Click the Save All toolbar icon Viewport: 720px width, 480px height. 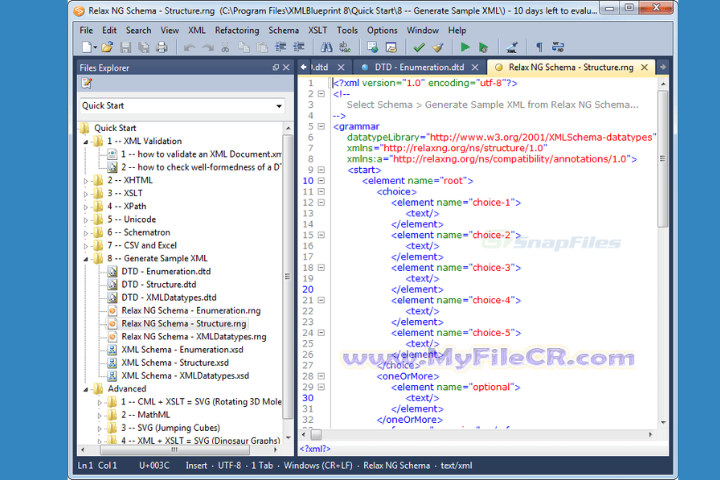coord(144,47)
